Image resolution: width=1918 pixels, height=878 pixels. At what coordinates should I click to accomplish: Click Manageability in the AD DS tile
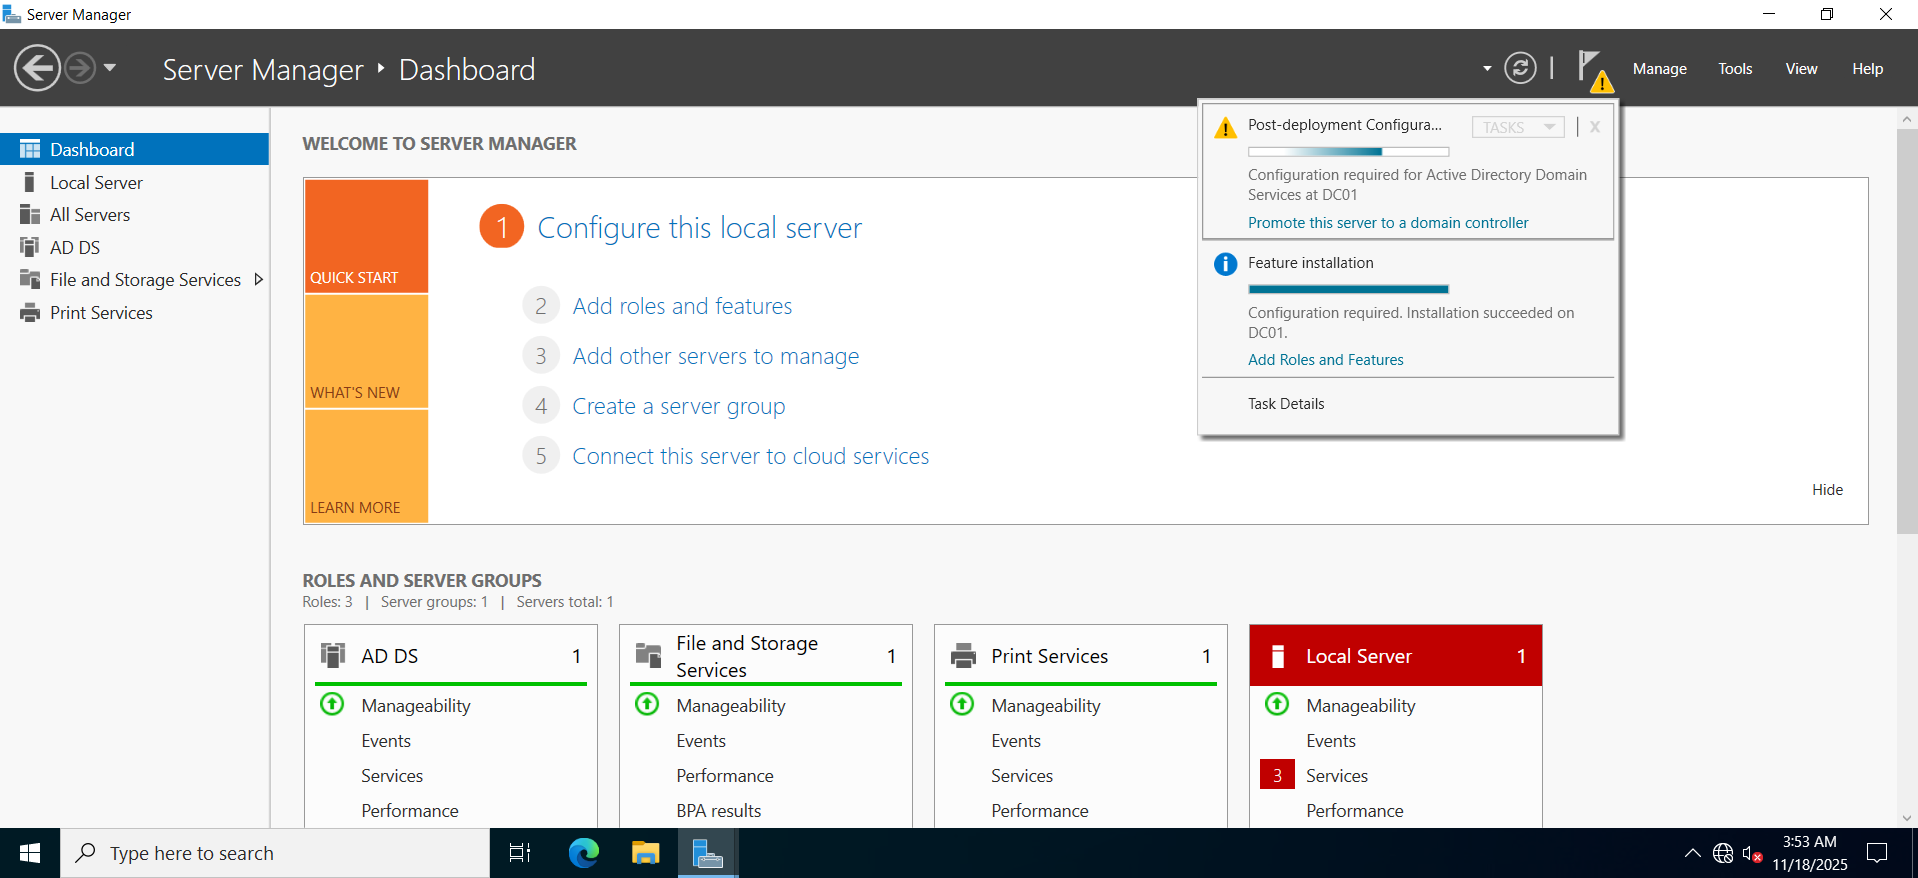[x=416, y=706]
